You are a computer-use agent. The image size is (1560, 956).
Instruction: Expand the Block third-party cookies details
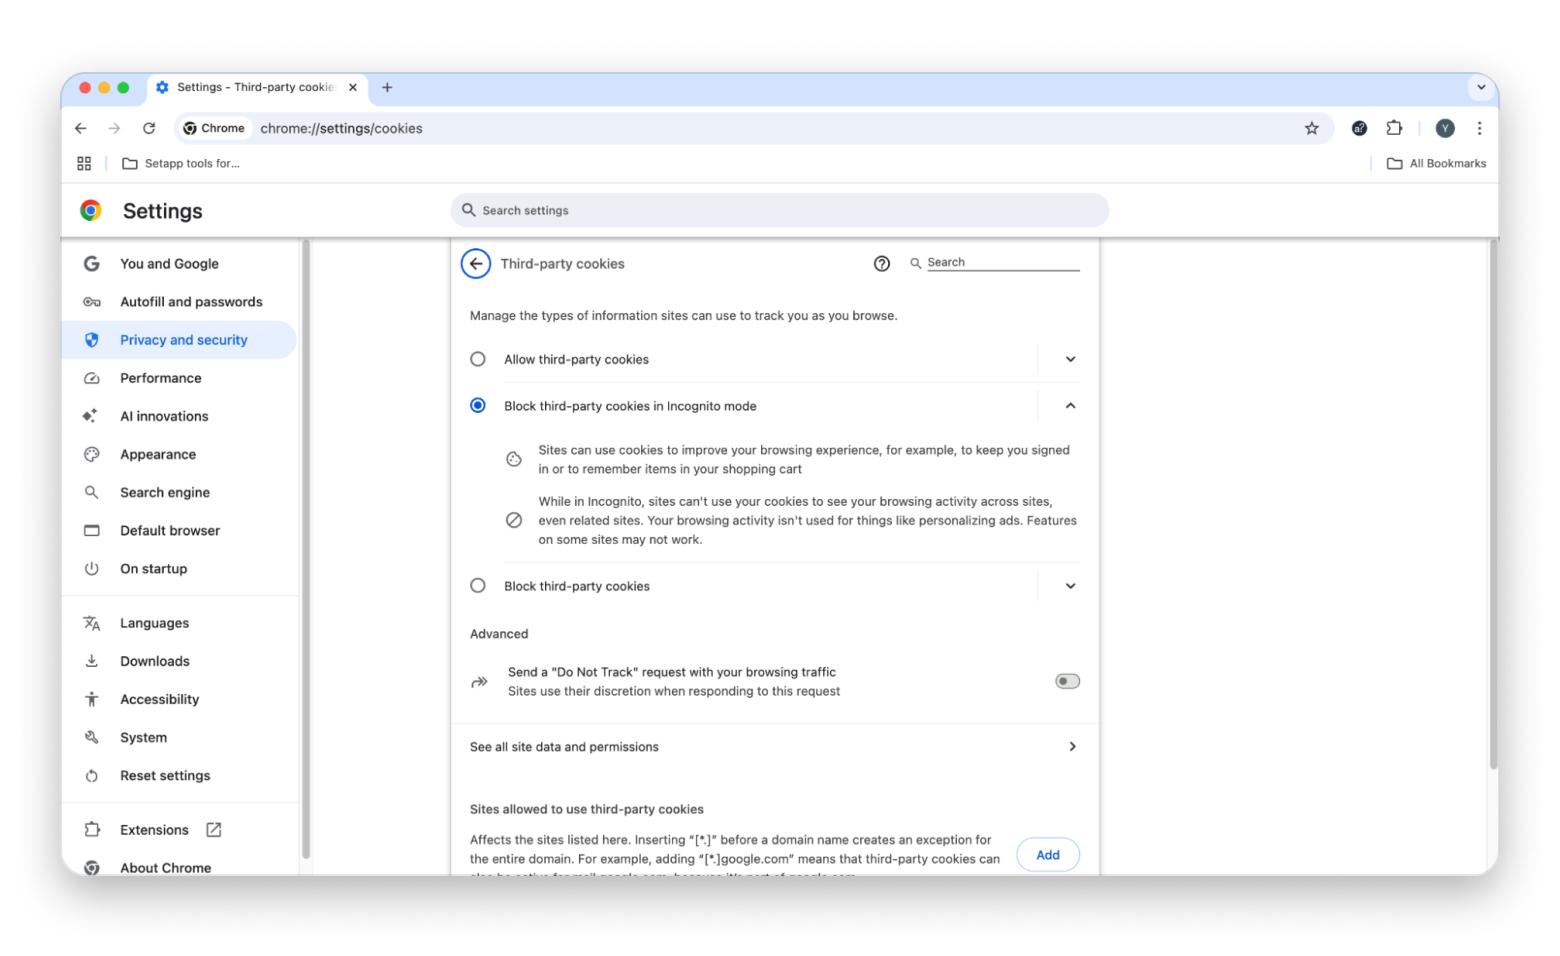point(1070,586)
